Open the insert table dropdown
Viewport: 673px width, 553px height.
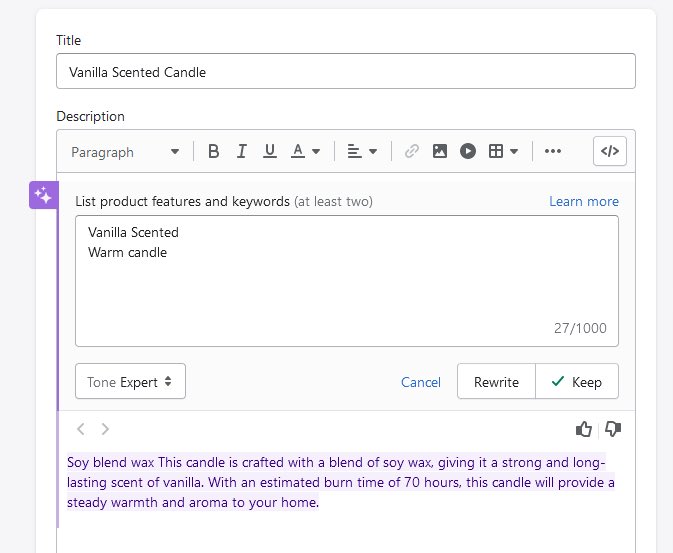point(503,151)
